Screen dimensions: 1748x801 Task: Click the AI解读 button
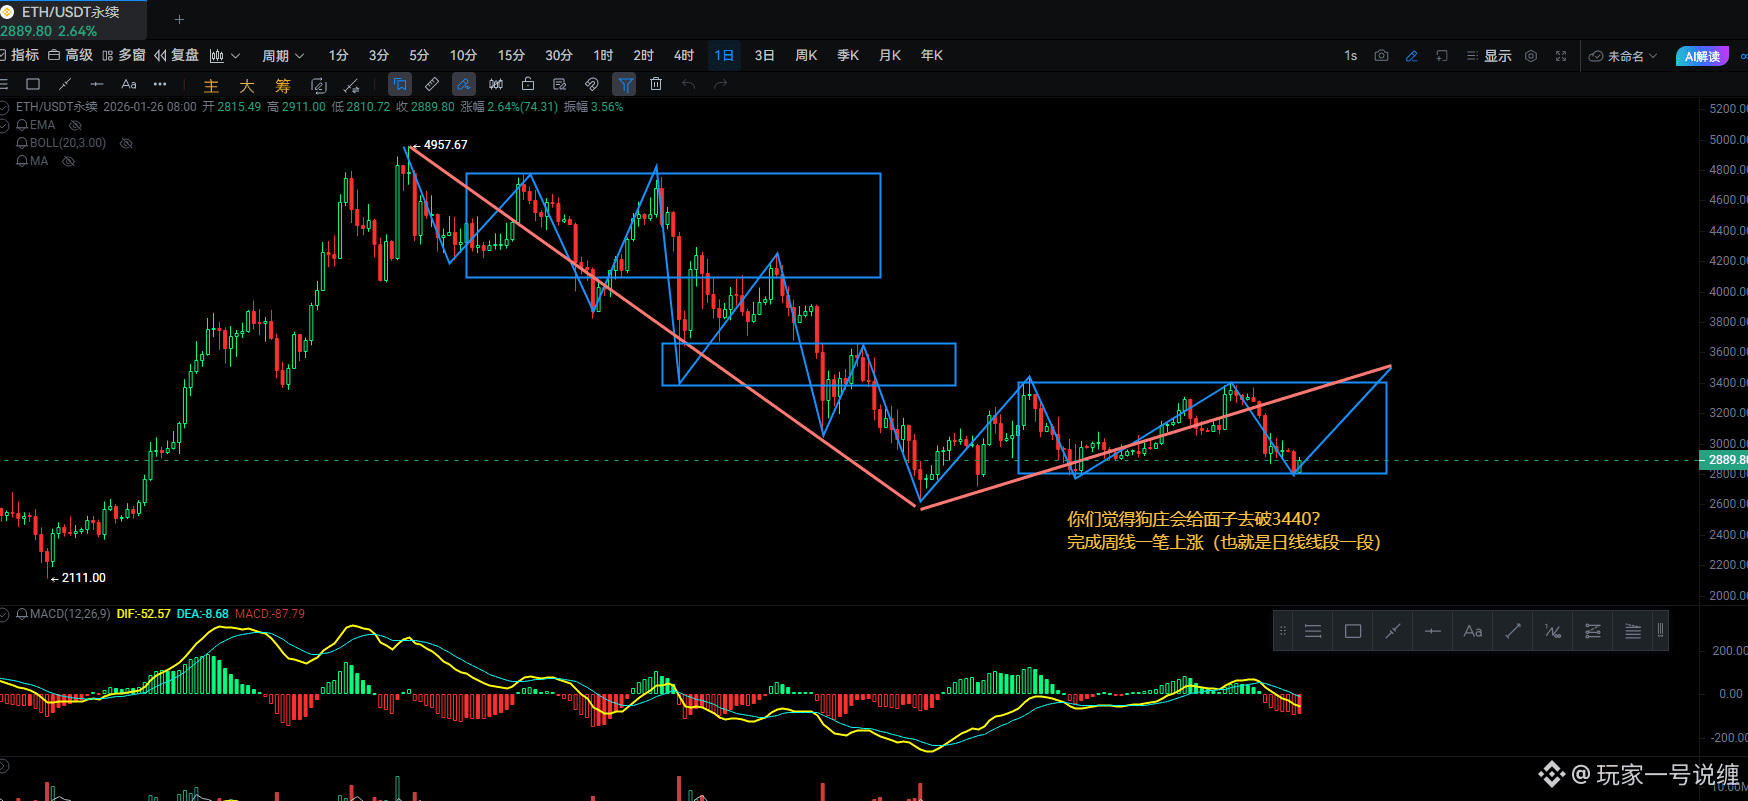click(x=1702, y=56)
